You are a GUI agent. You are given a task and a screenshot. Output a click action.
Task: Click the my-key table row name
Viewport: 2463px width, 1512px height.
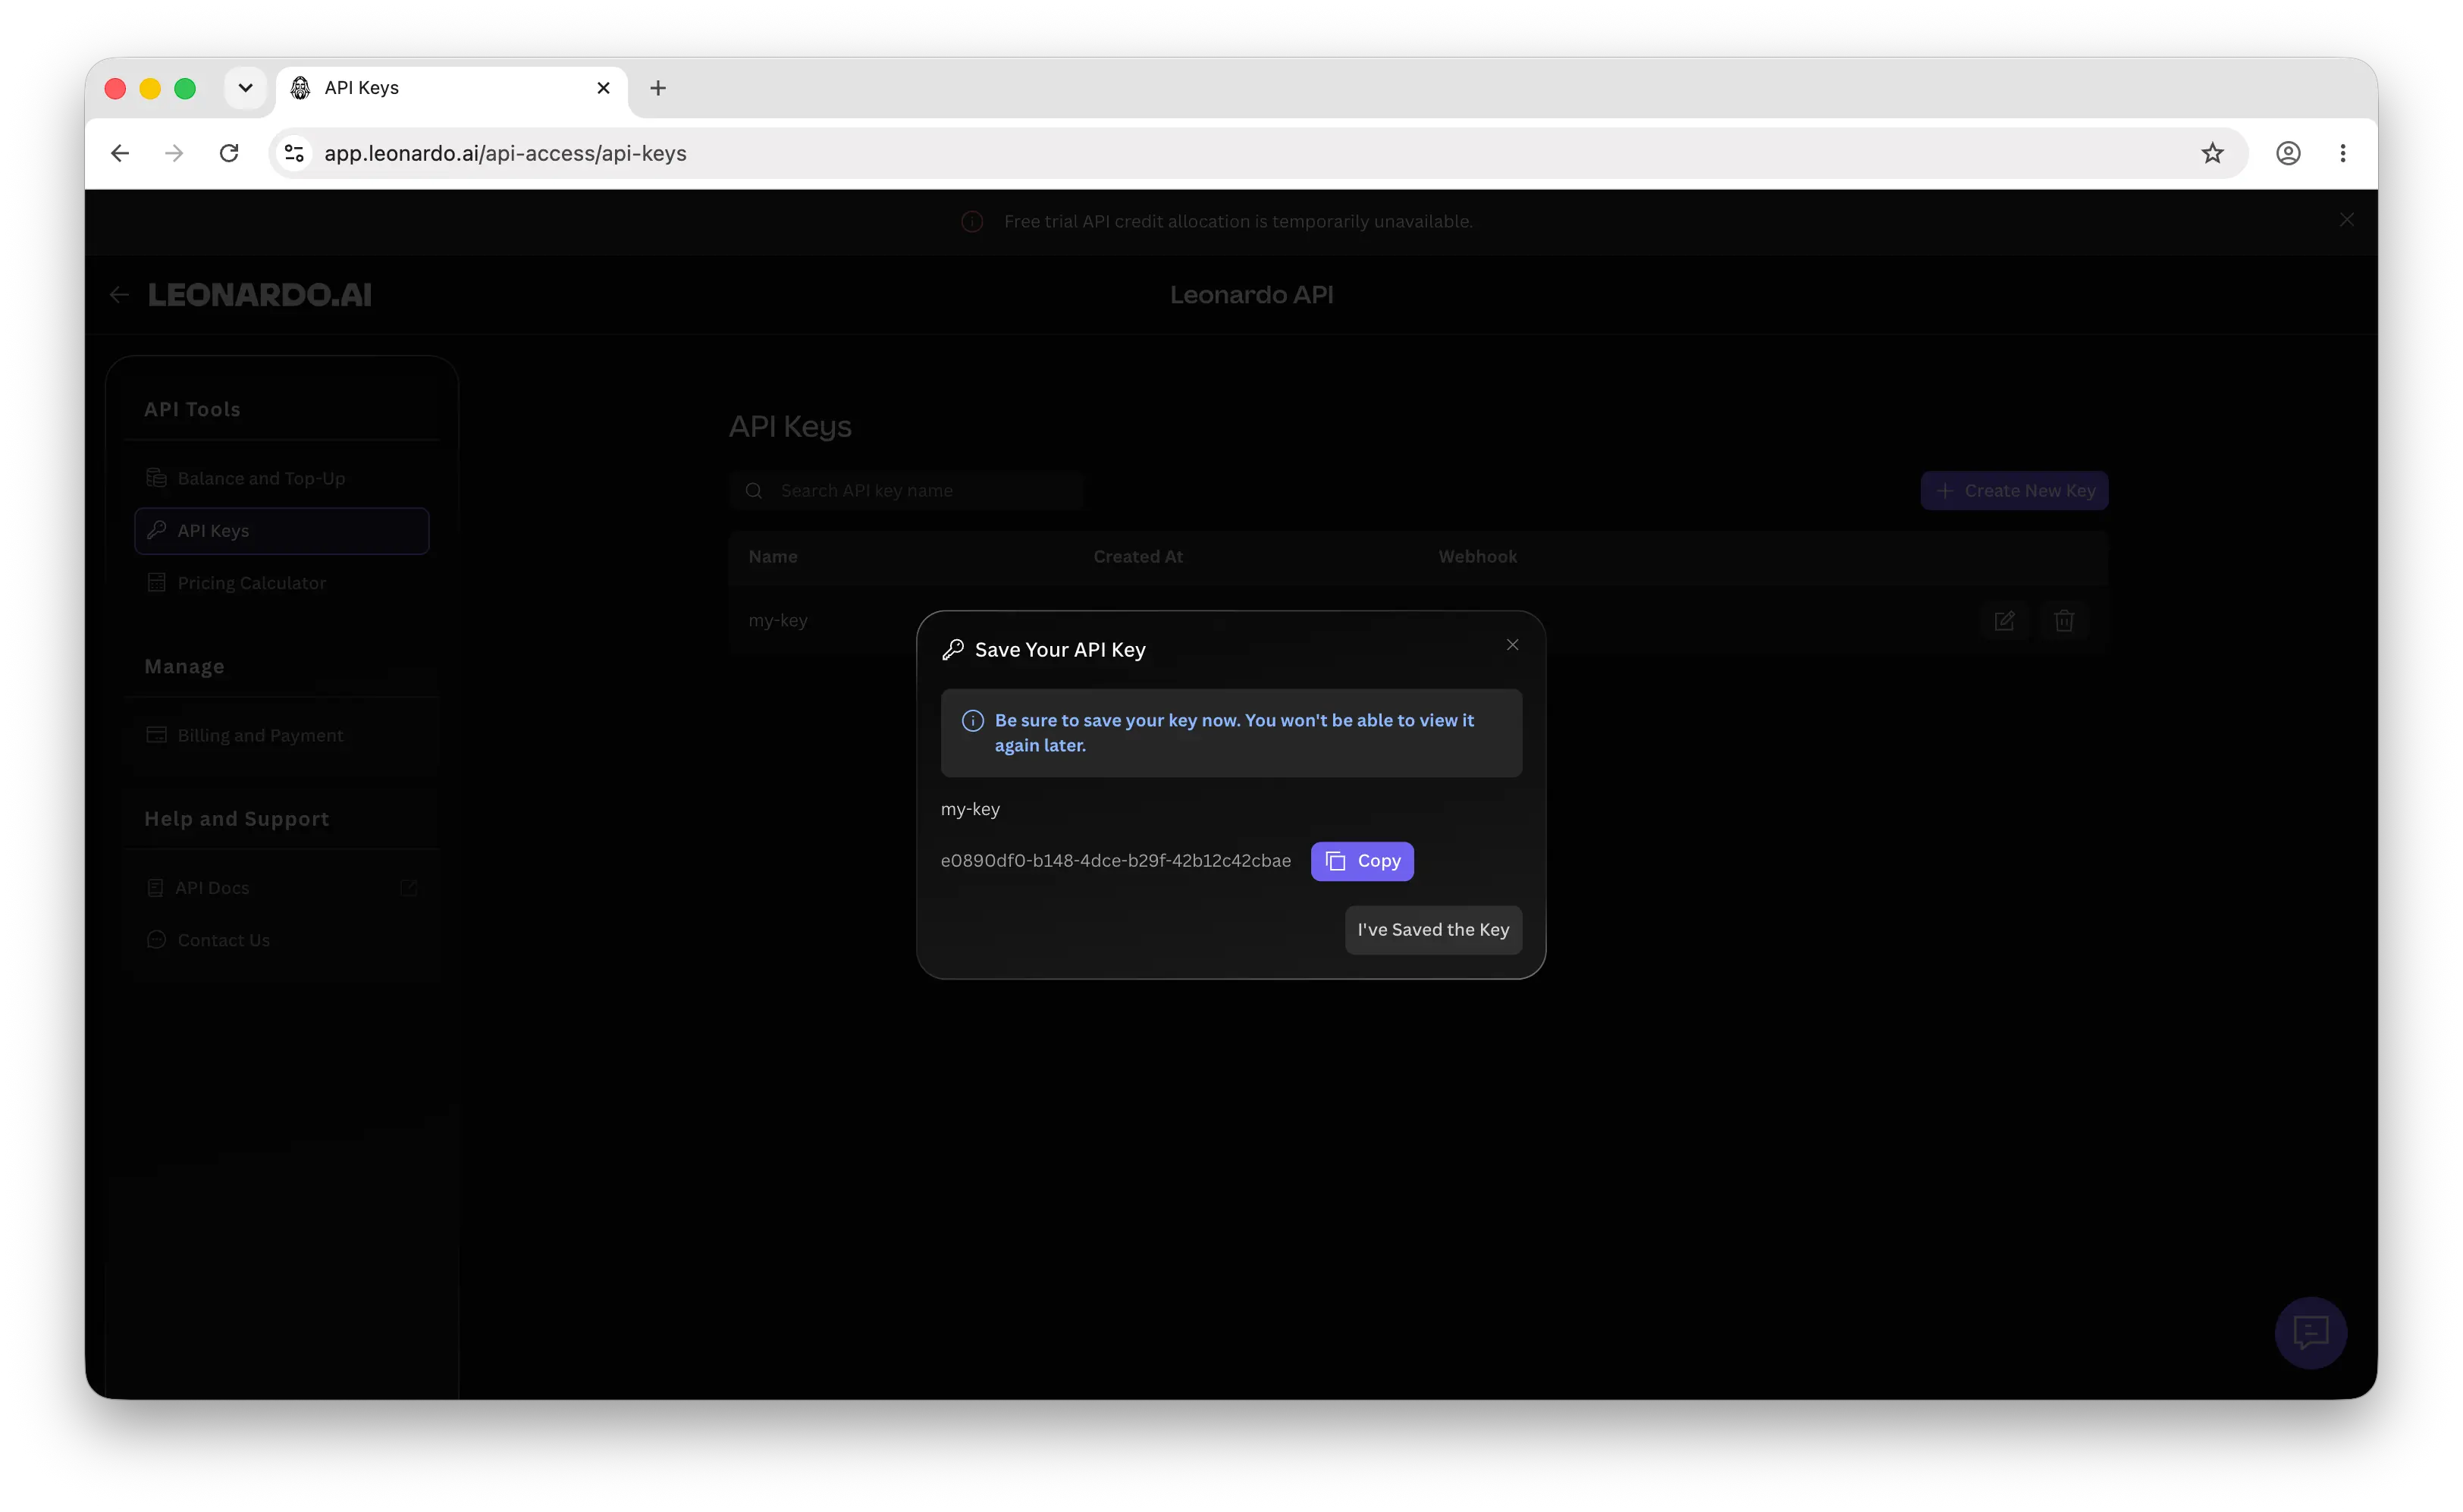[778, 620]
